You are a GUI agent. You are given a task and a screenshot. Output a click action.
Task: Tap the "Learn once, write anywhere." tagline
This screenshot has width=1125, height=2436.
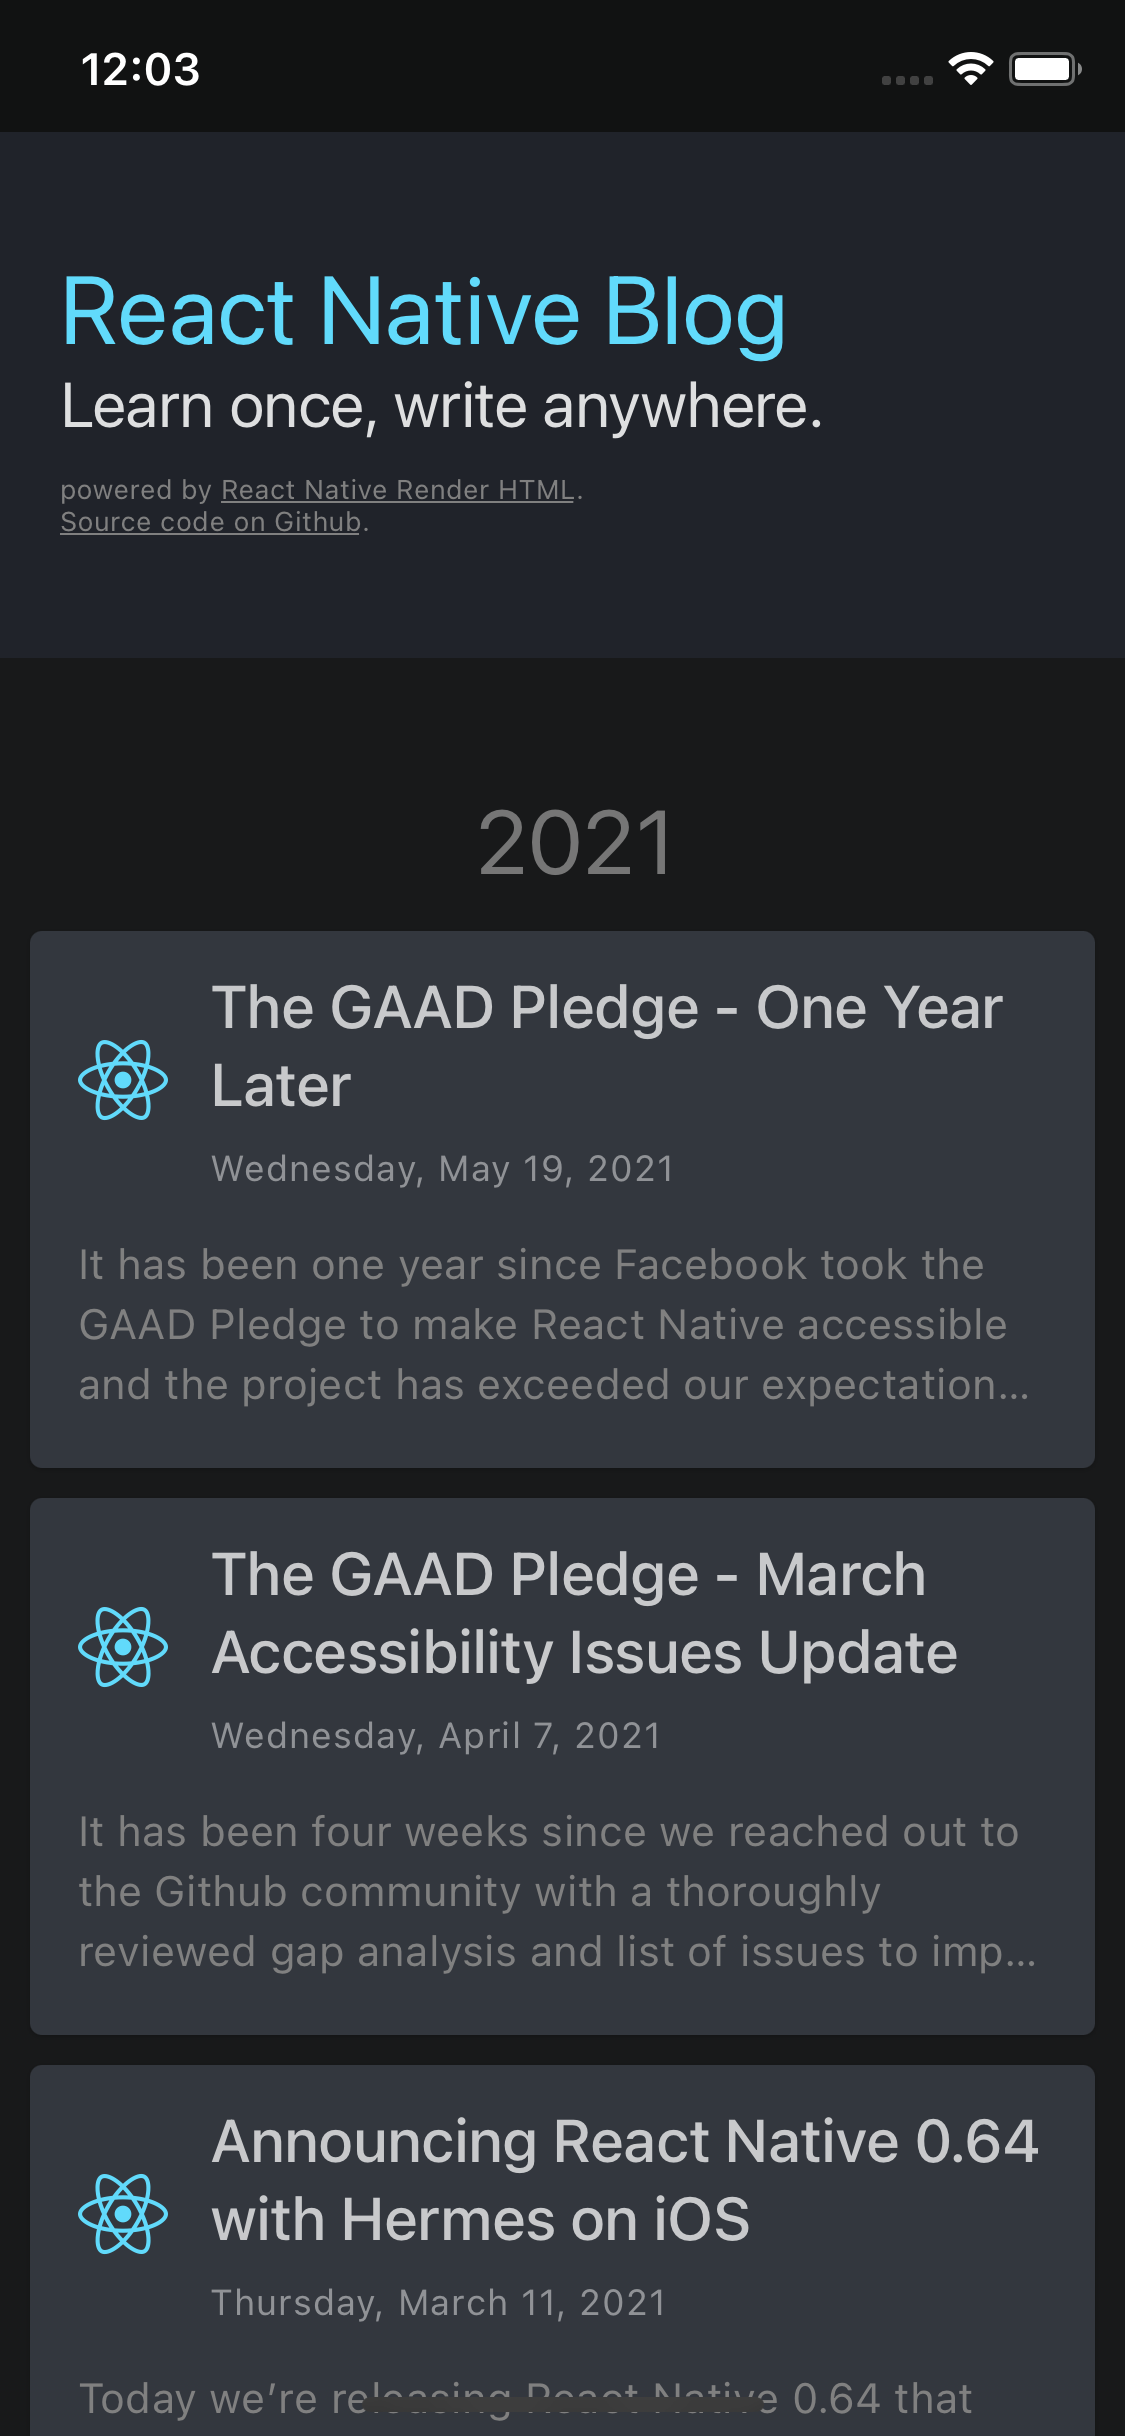point(441,407)
